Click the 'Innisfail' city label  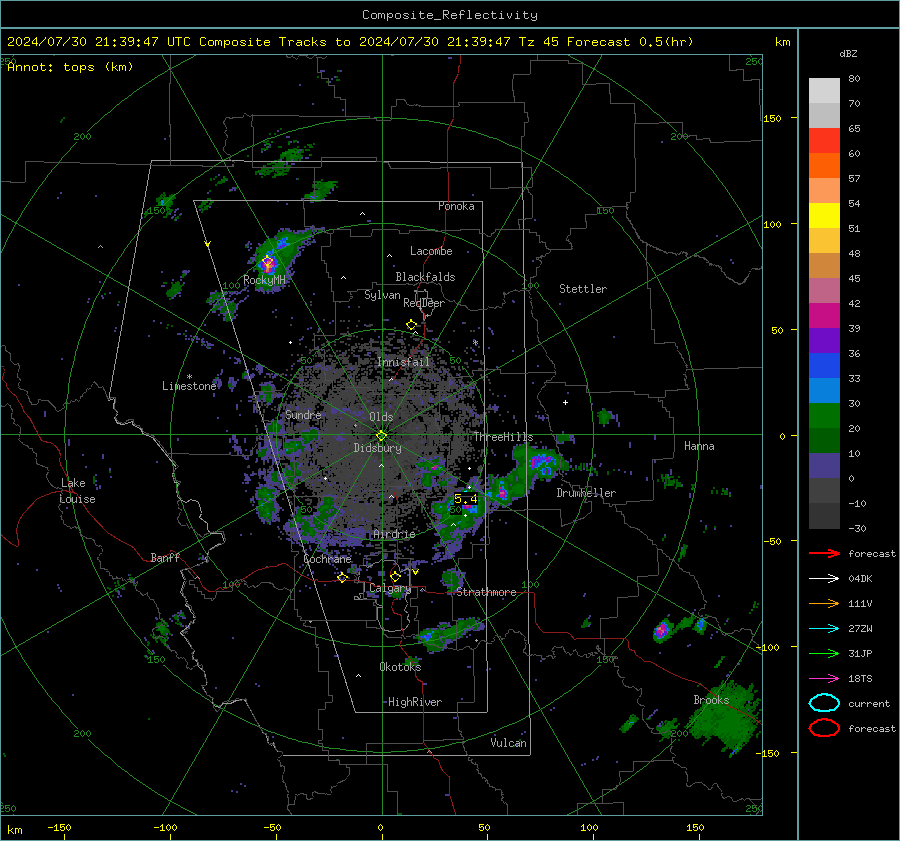tap(403, 362)
